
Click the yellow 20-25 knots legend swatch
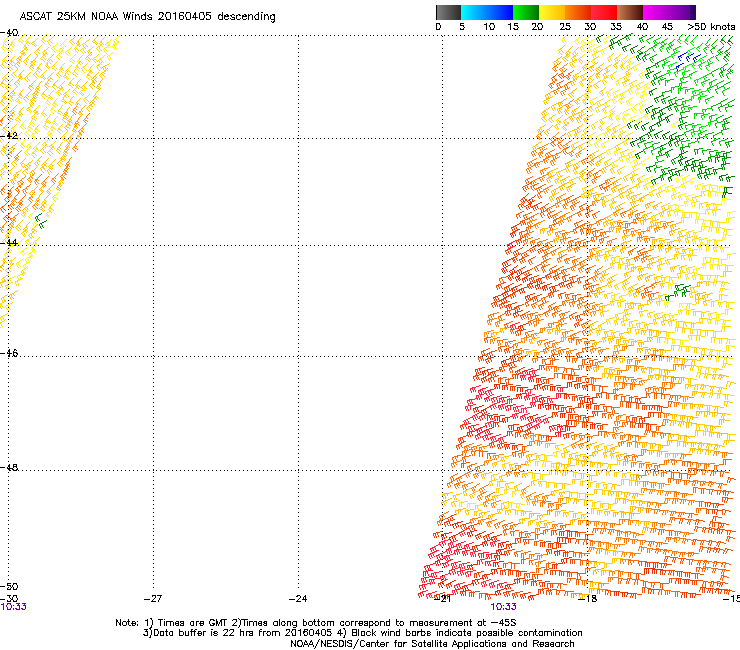552,12
